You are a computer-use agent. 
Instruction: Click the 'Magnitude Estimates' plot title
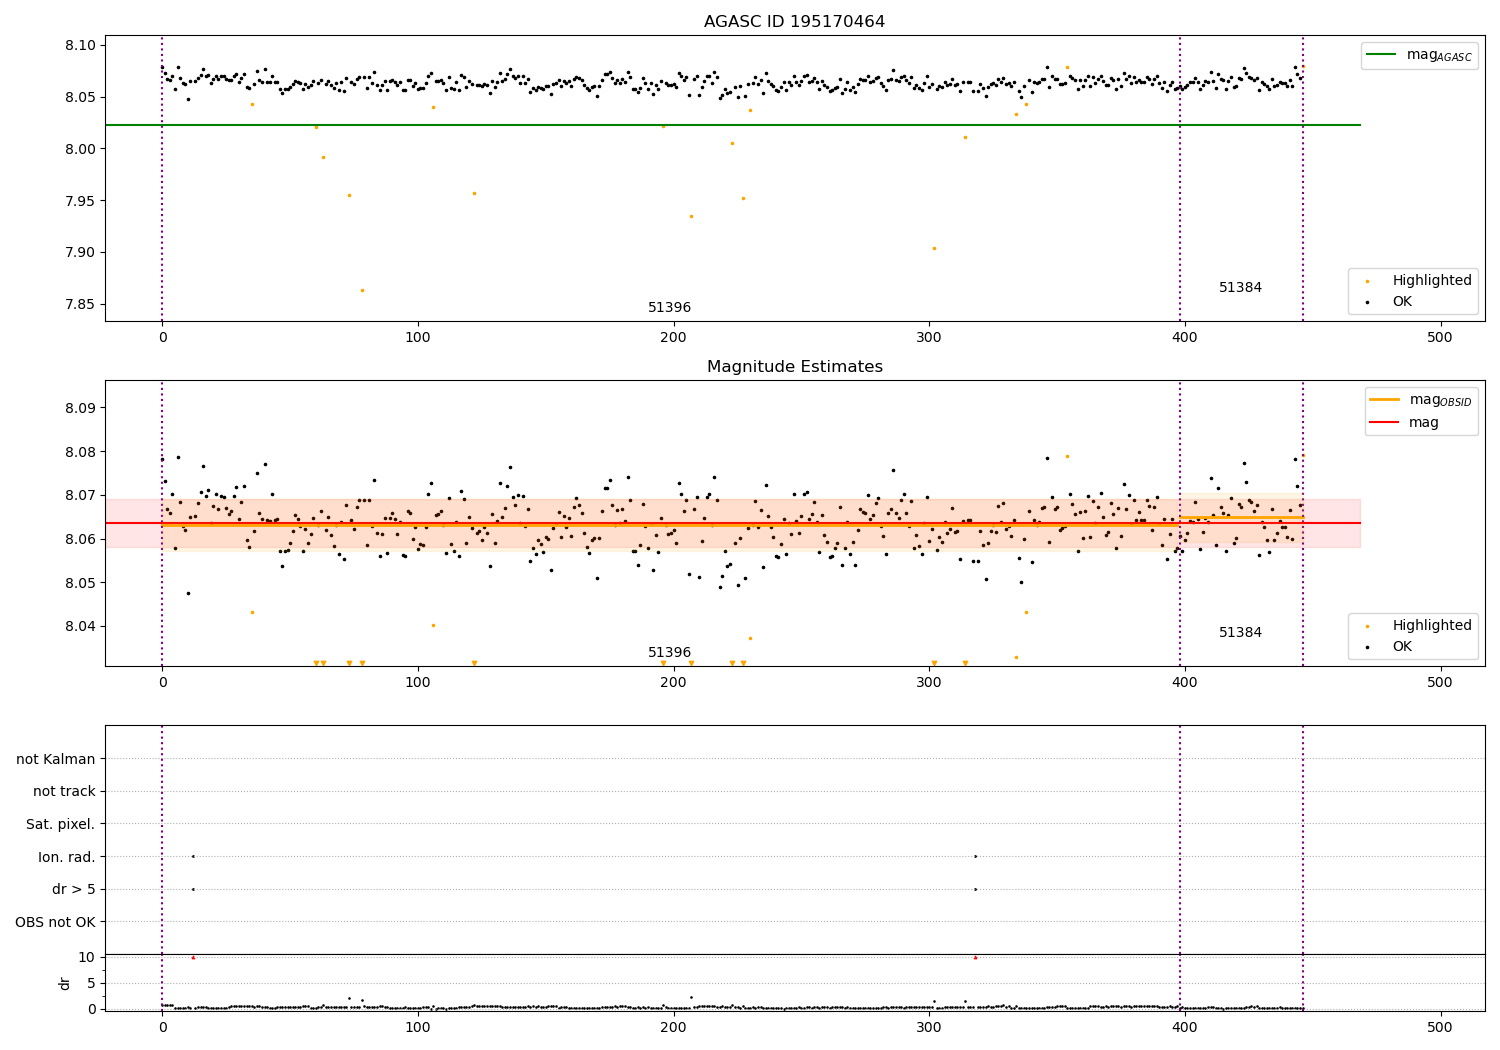coord(794,367)
